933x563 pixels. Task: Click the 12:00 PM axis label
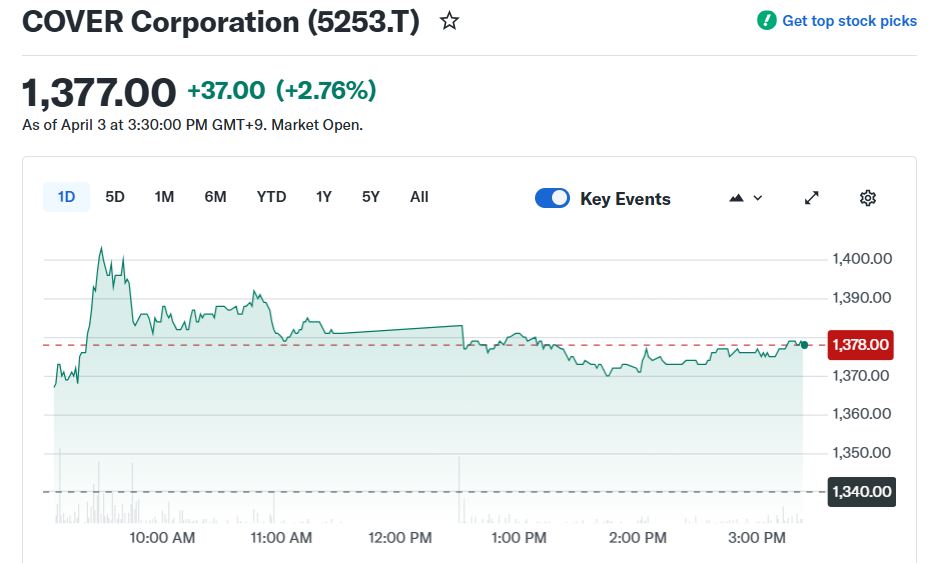coord(400,538)
